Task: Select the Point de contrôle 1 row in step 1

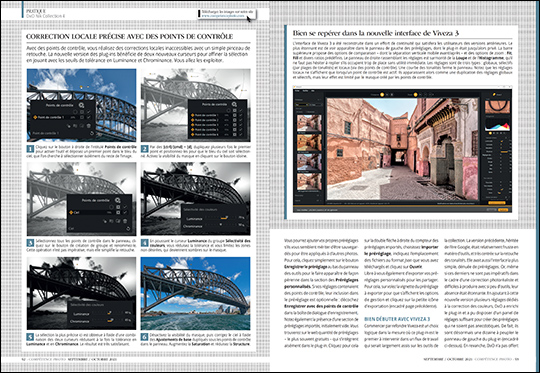Action: 62,117
